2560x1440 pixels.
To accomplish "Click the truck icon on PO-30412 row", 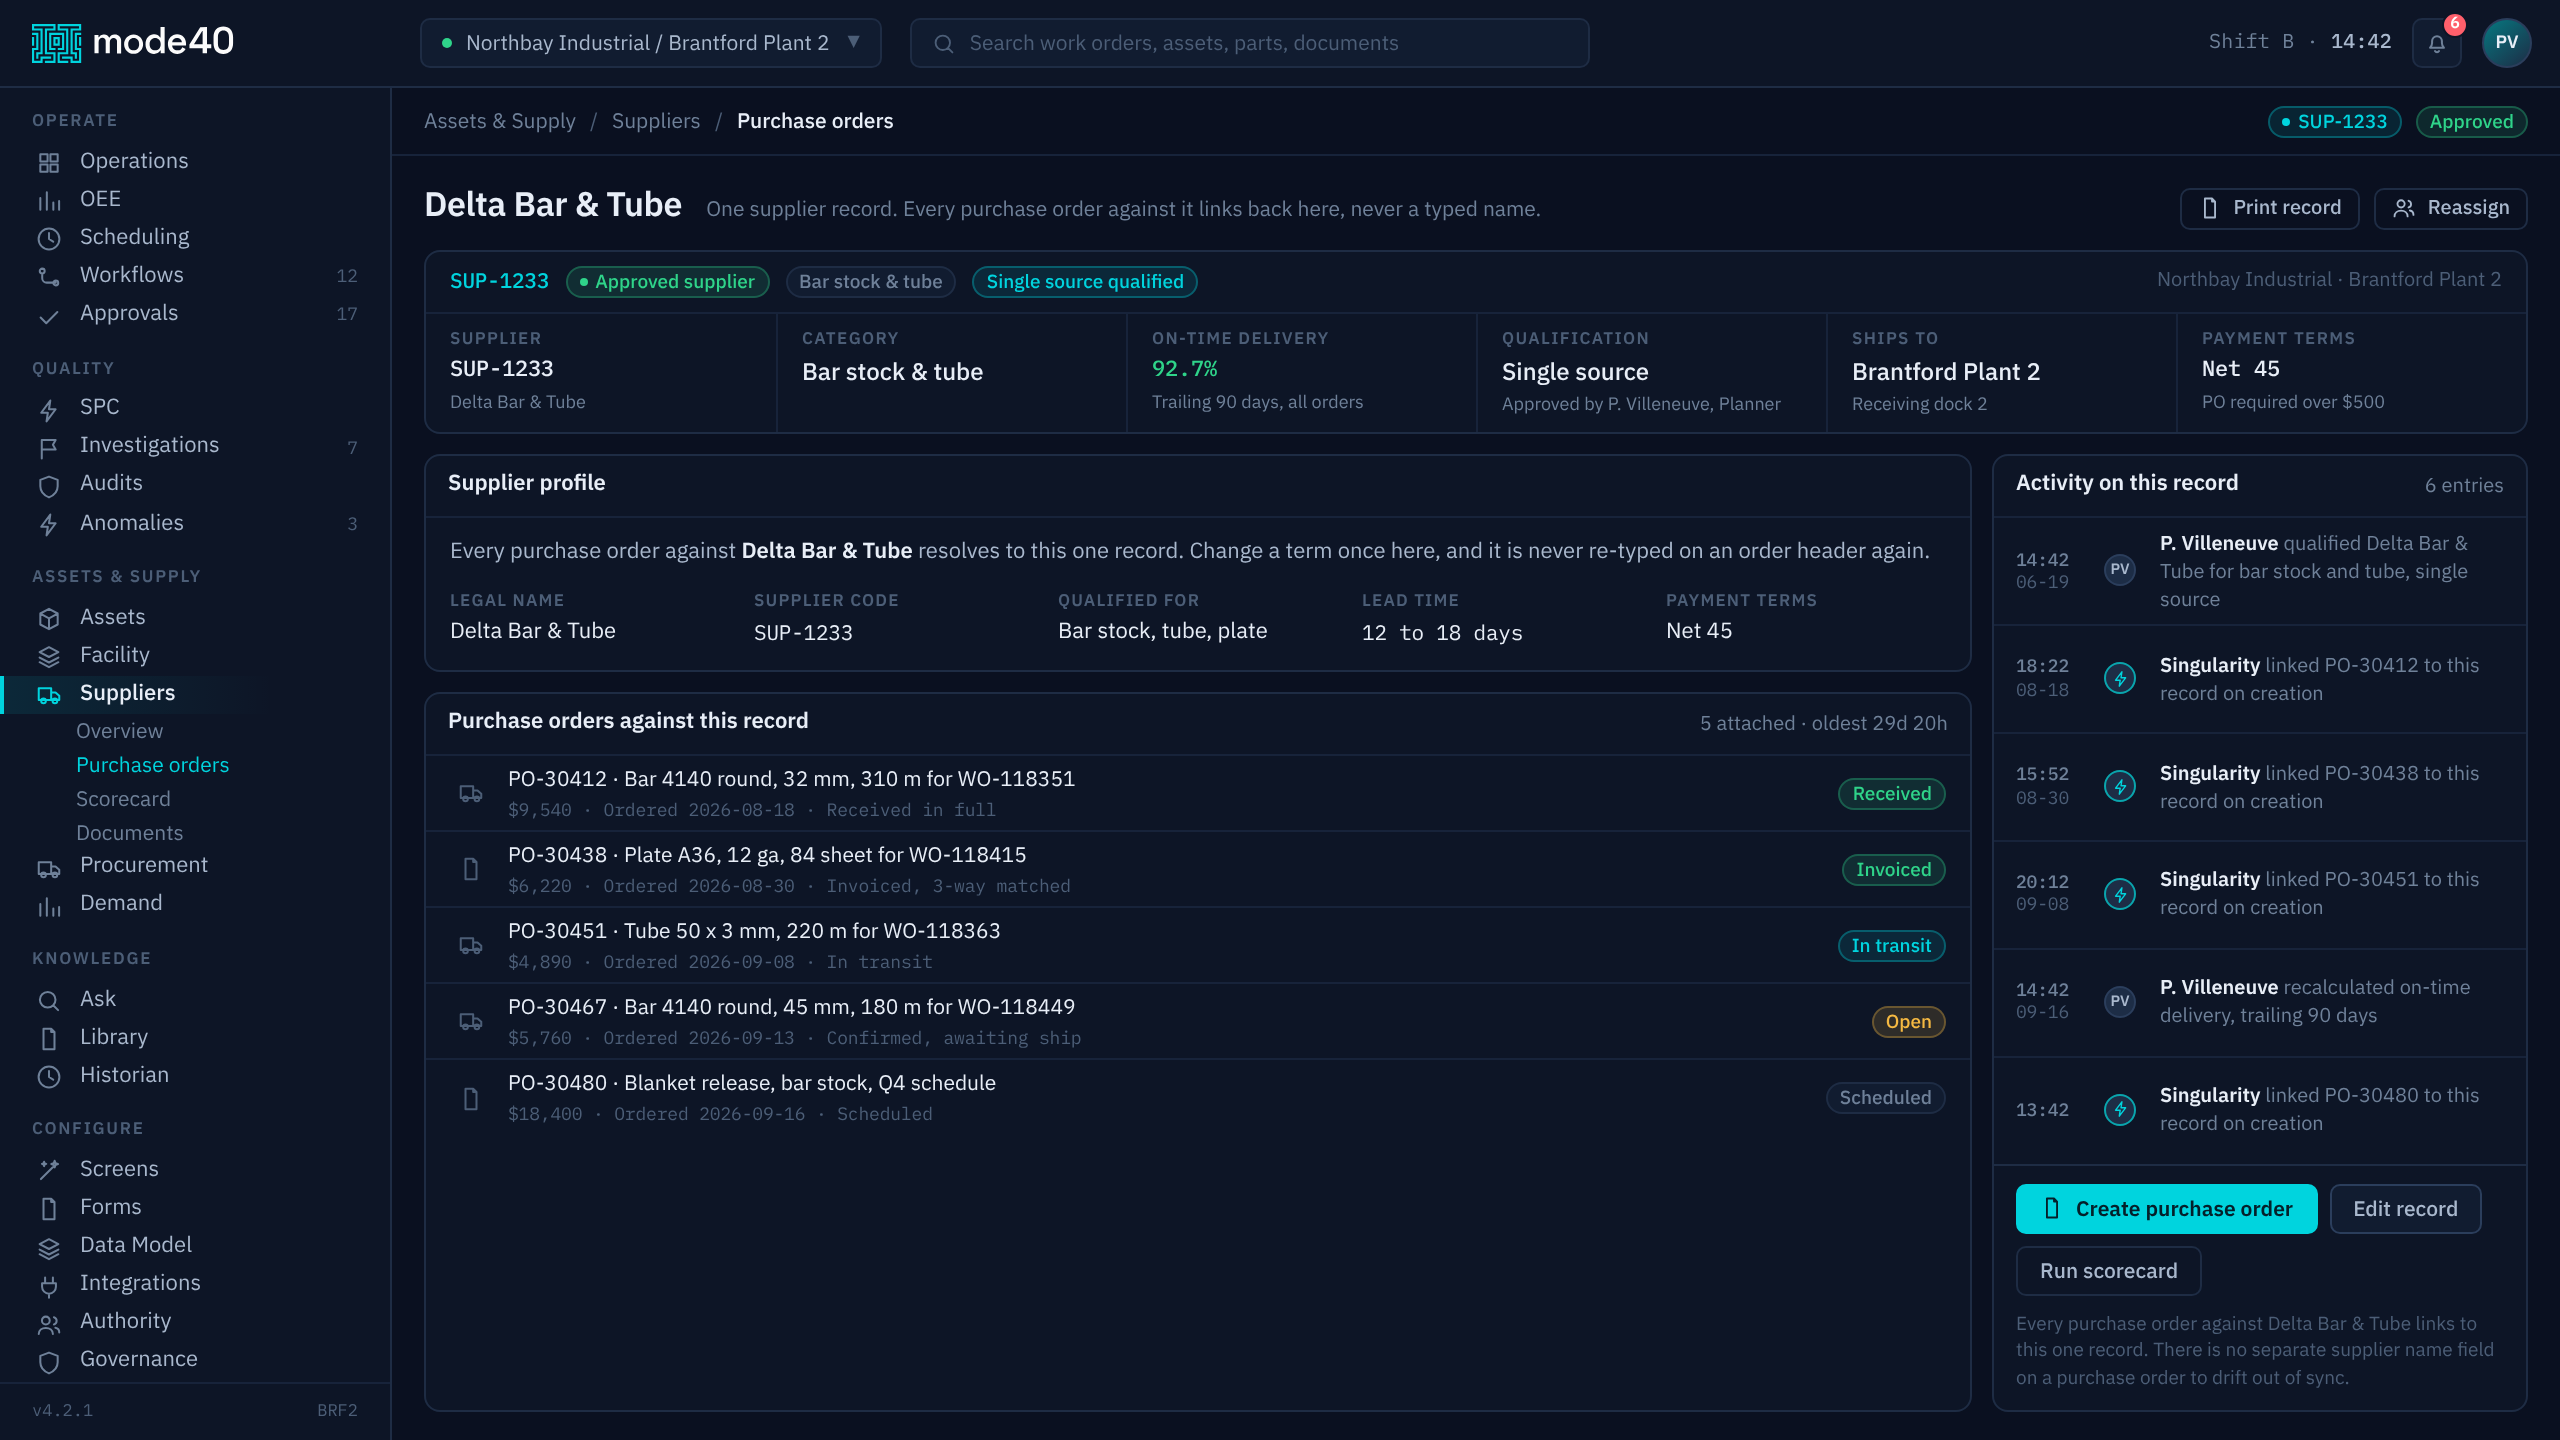I will [471, 793].
